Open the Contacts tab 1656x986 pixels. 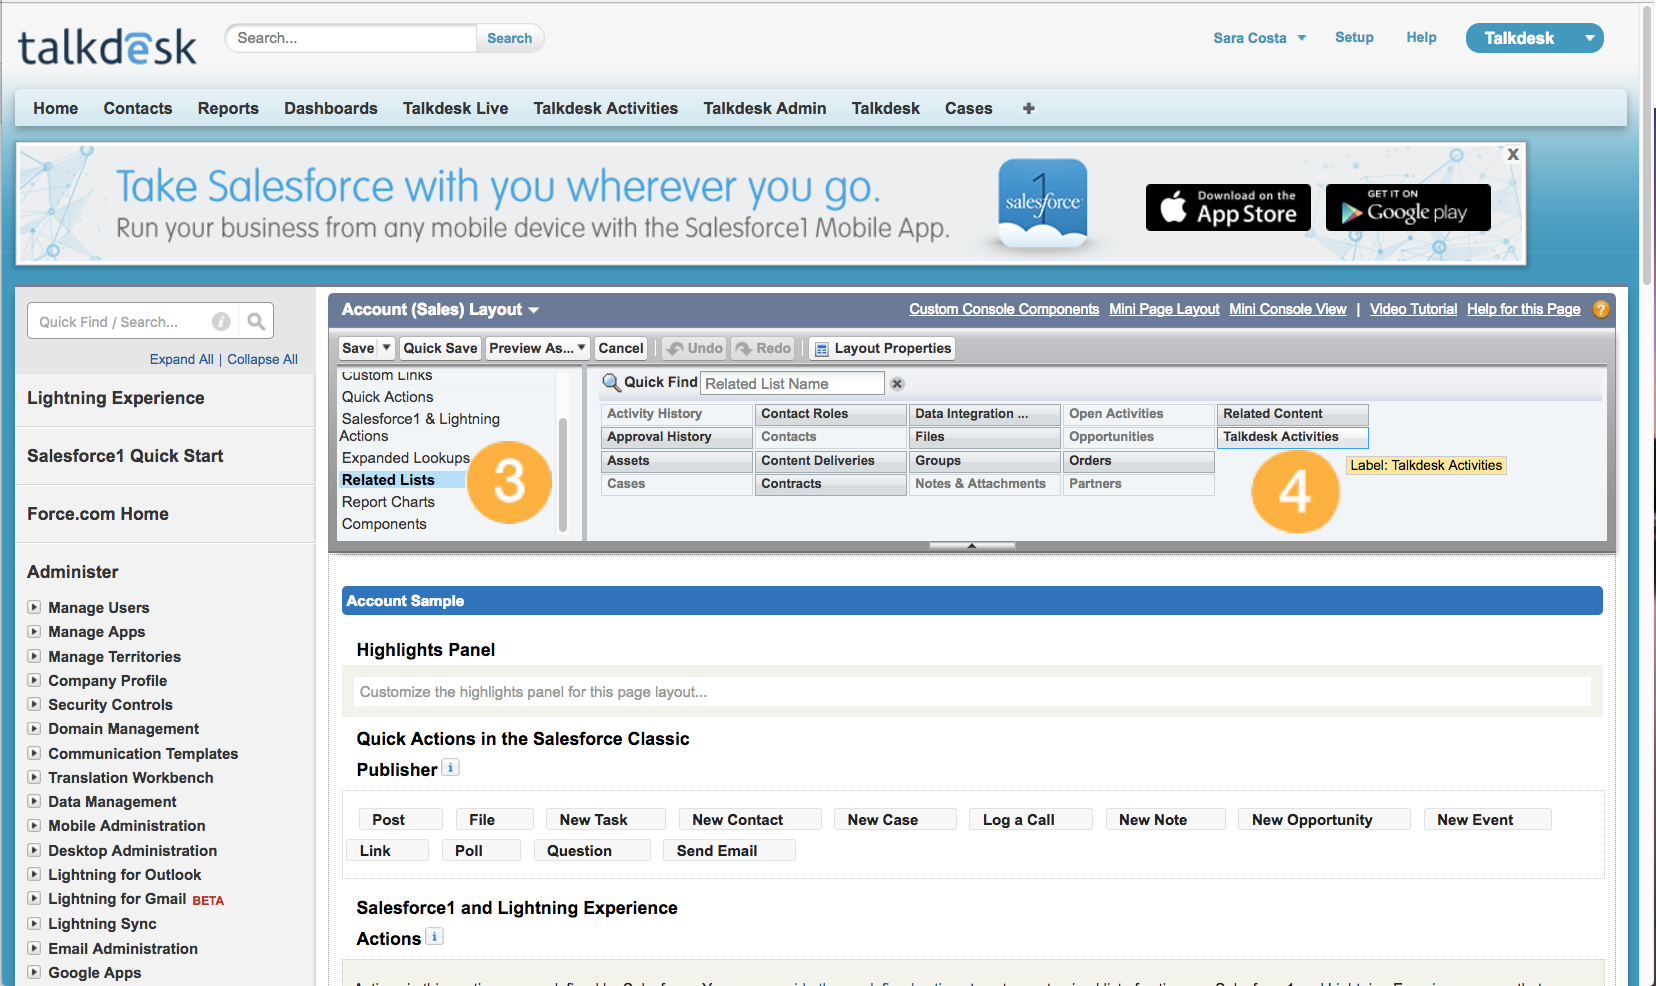138,108
